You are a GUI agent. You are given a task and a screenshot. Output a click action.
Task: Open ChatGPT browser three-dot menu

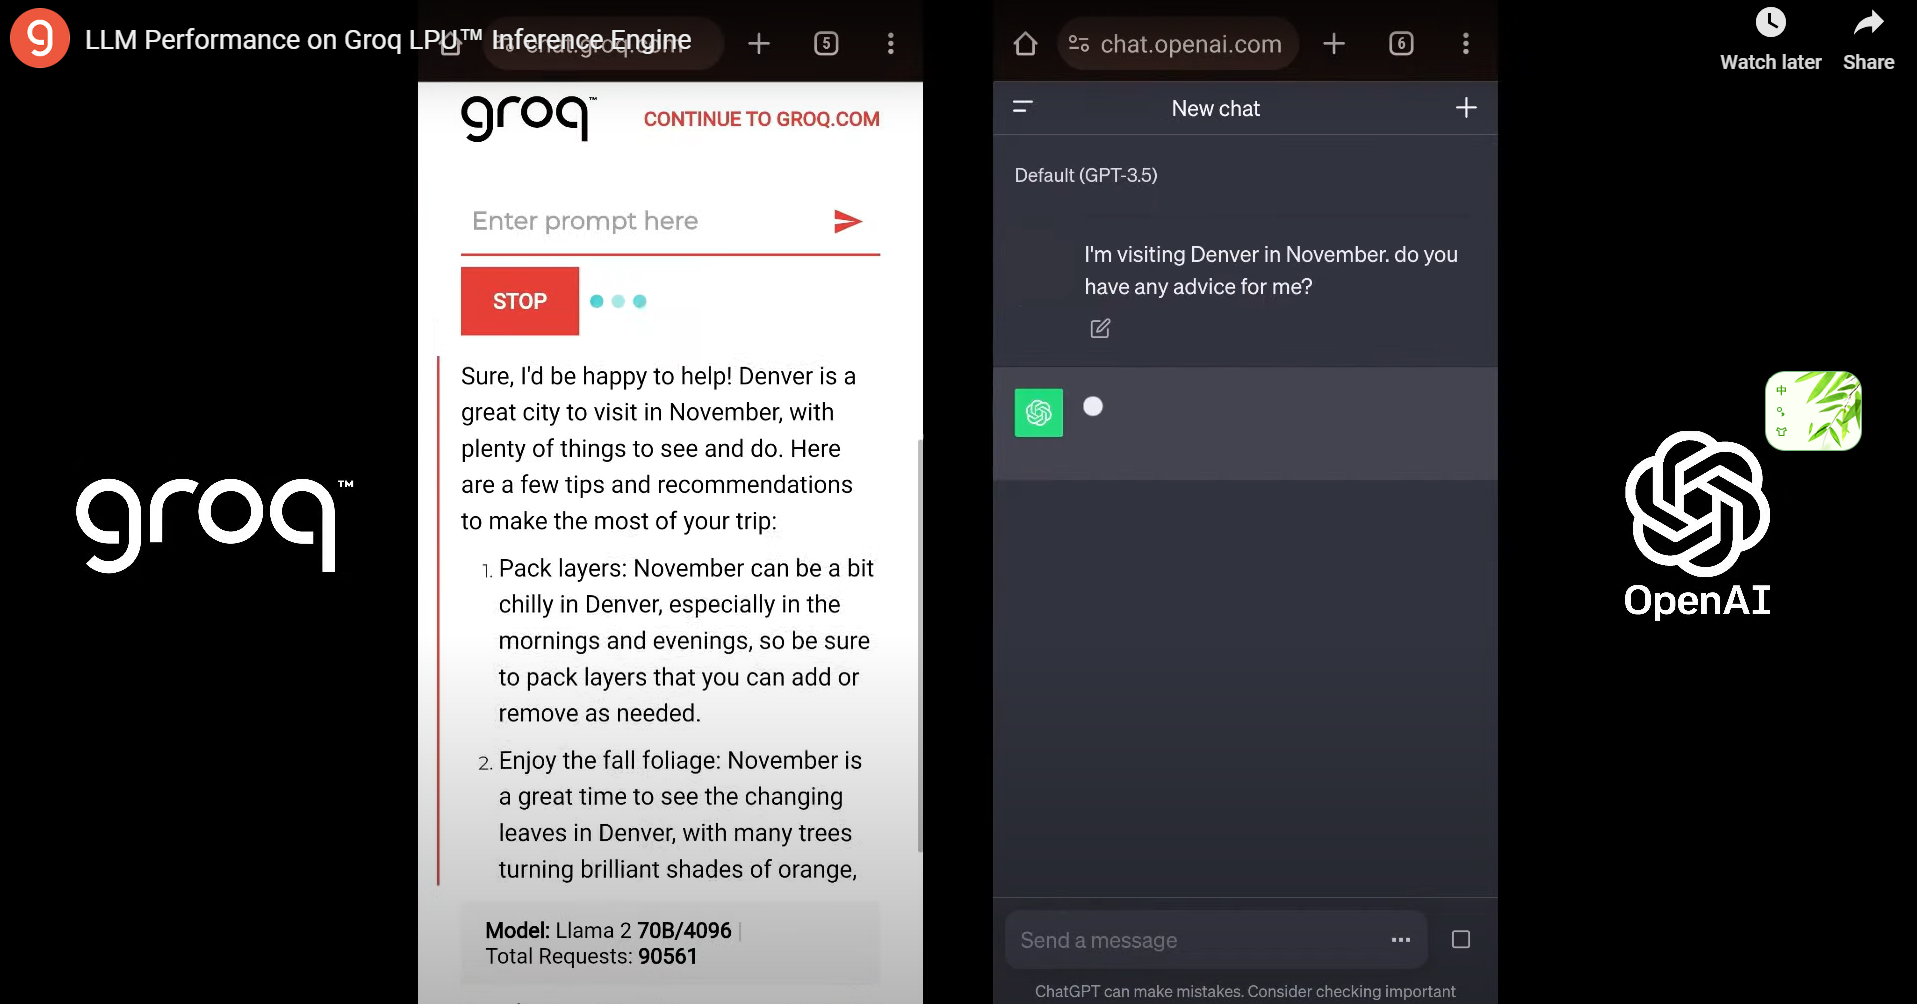1465,44
